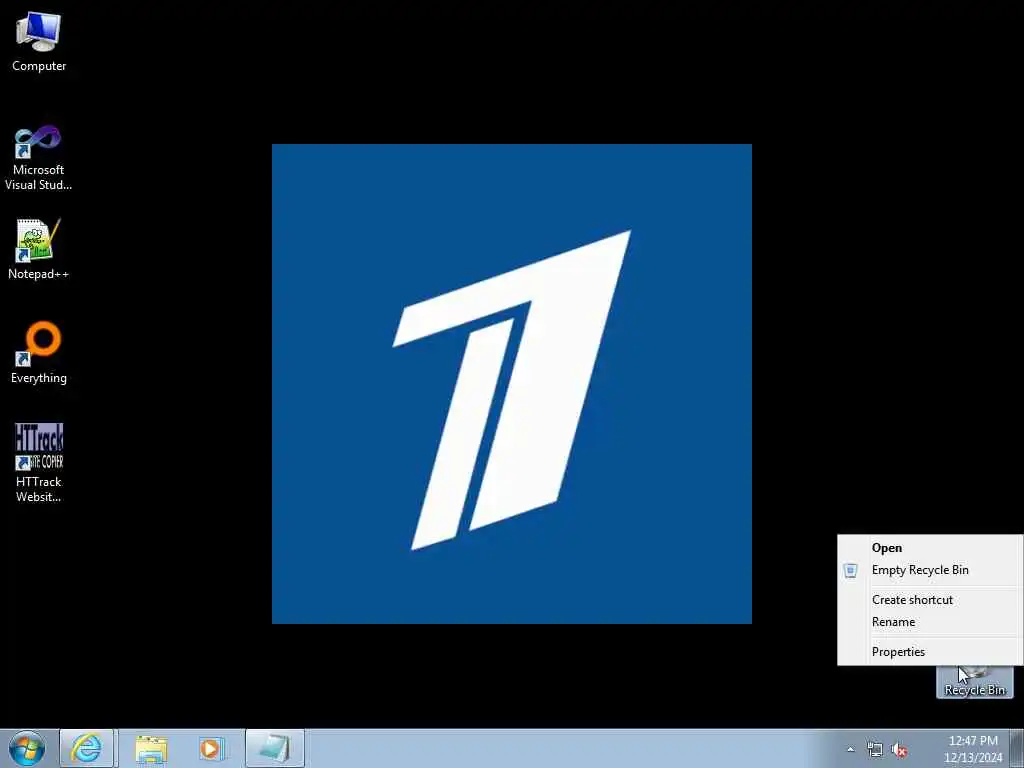Choose Empty Recycle Bin menu entry
Screen dimensions: 1024x768
pyautogui.click(x=930, y=570)
